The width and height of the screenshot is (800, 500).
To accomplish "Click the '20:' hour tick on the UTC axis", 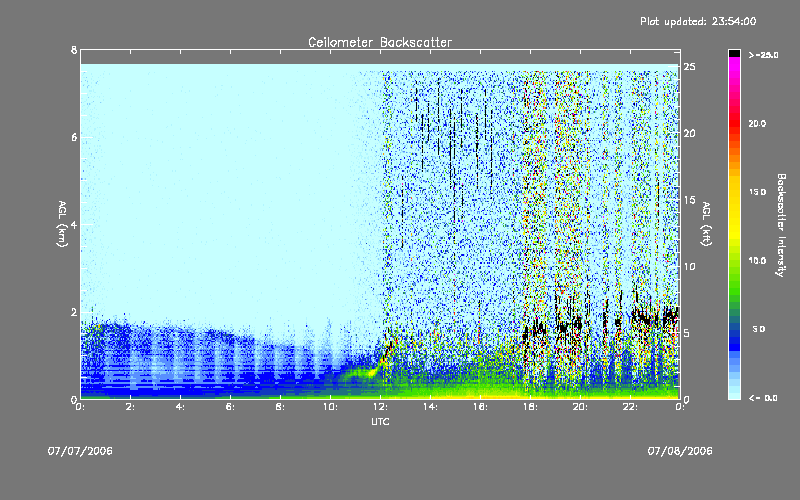I will point(580,407).
